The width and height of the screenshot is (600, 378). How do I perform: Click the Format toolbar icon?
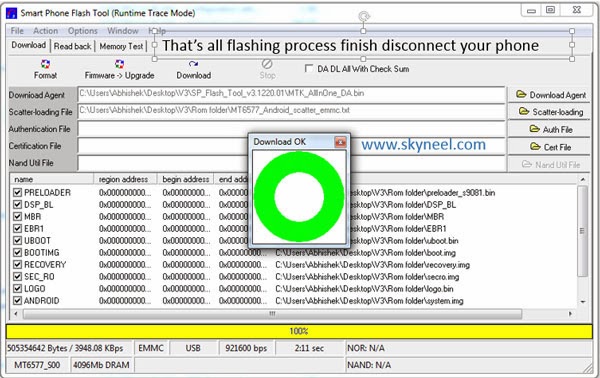click(45, 64)
